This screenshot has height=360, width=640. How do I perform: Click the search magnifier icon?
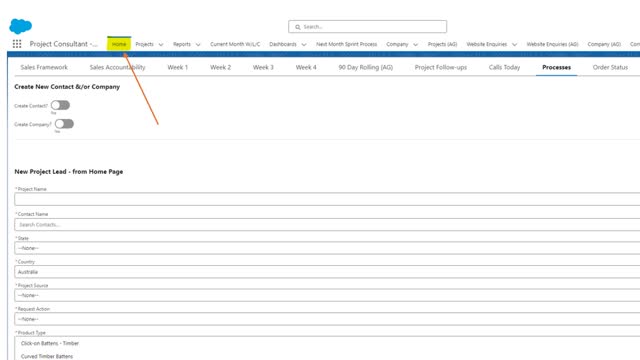click(298, 27)
